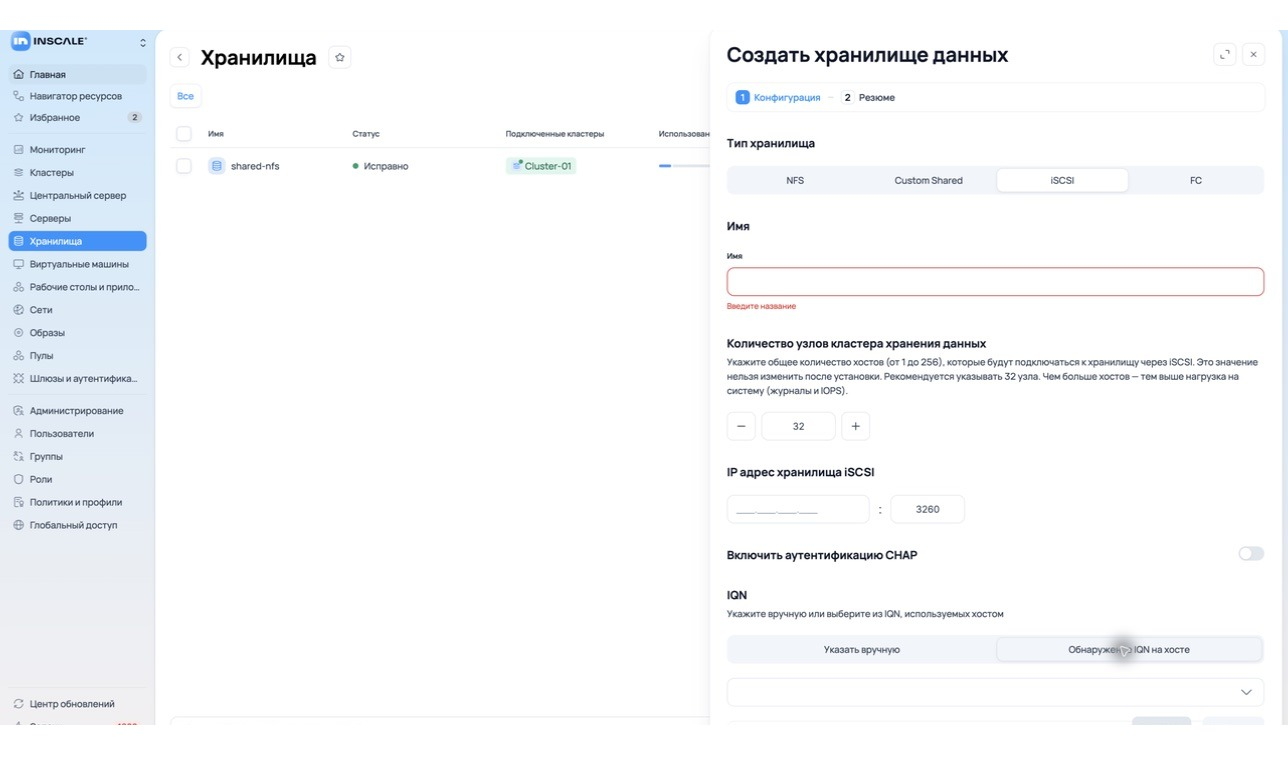Open Центральный сервер section
This screenshot has height=768, width=1288.
point(77,196)
